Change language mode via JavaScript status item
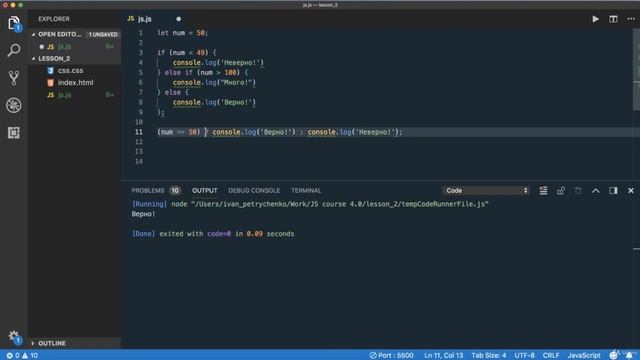The image size is (640, 360). point(584,355)
